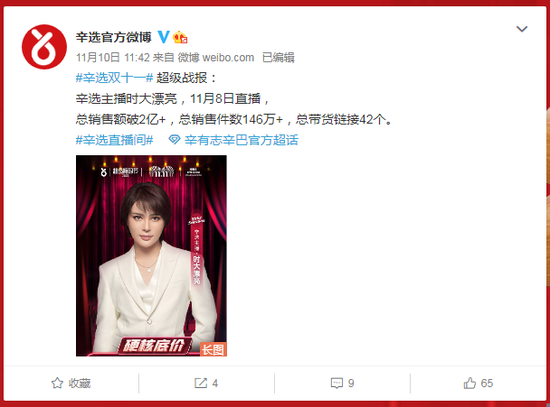This screenshot has height=407, width=550.
Task: Click the 收藏 label text
Action: click(x=80, y=383)
